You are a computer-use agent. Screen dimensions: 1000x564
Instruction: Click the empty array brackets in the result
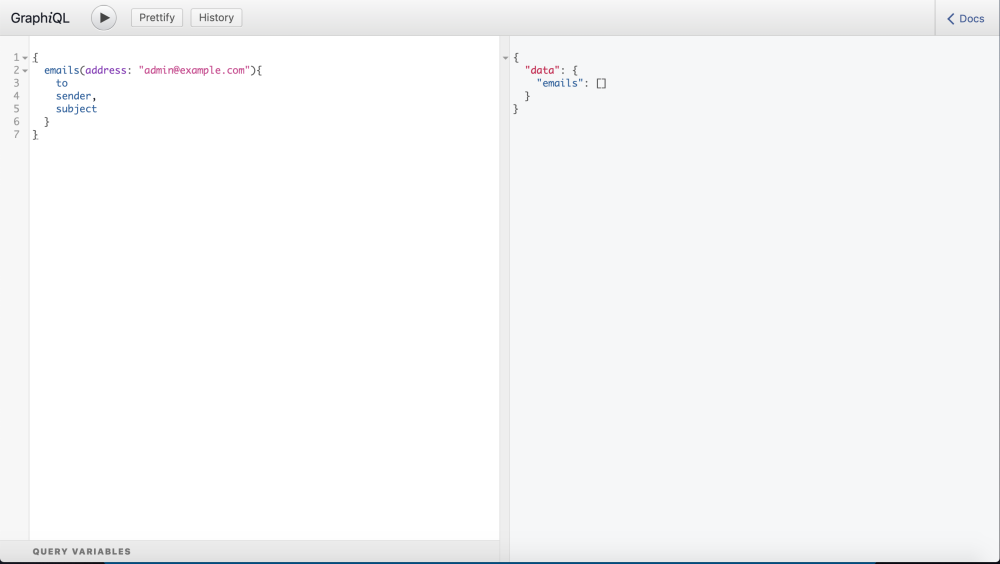601,84
